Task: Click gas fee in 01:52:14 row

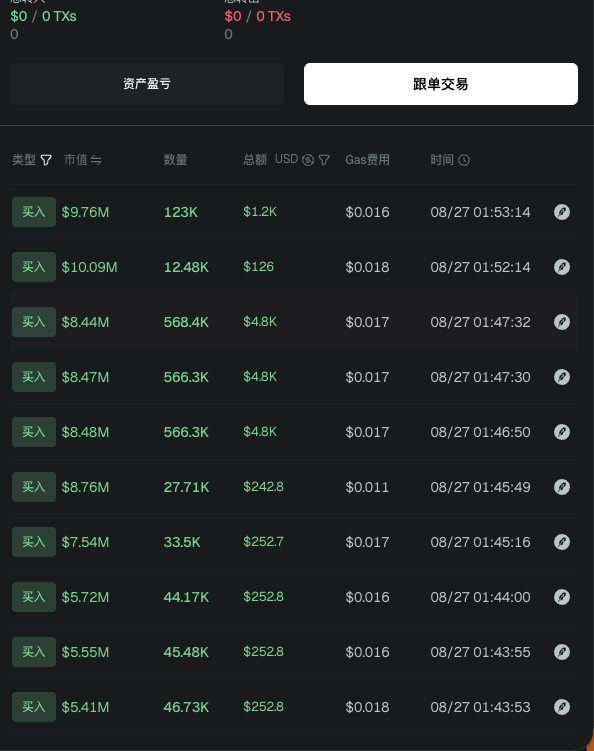Action: tap(367, 267)
